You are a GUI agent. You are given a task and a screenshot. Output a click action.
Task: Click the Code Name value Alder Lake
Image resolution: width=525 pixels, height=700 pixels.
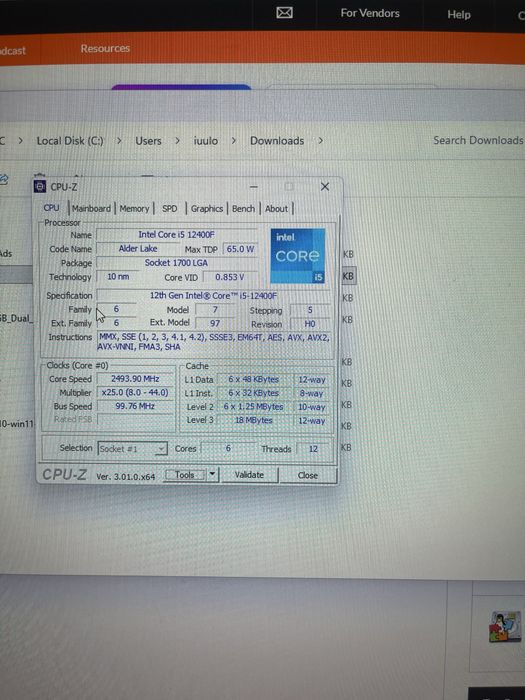pyautogui.click(x=138, y=249)
